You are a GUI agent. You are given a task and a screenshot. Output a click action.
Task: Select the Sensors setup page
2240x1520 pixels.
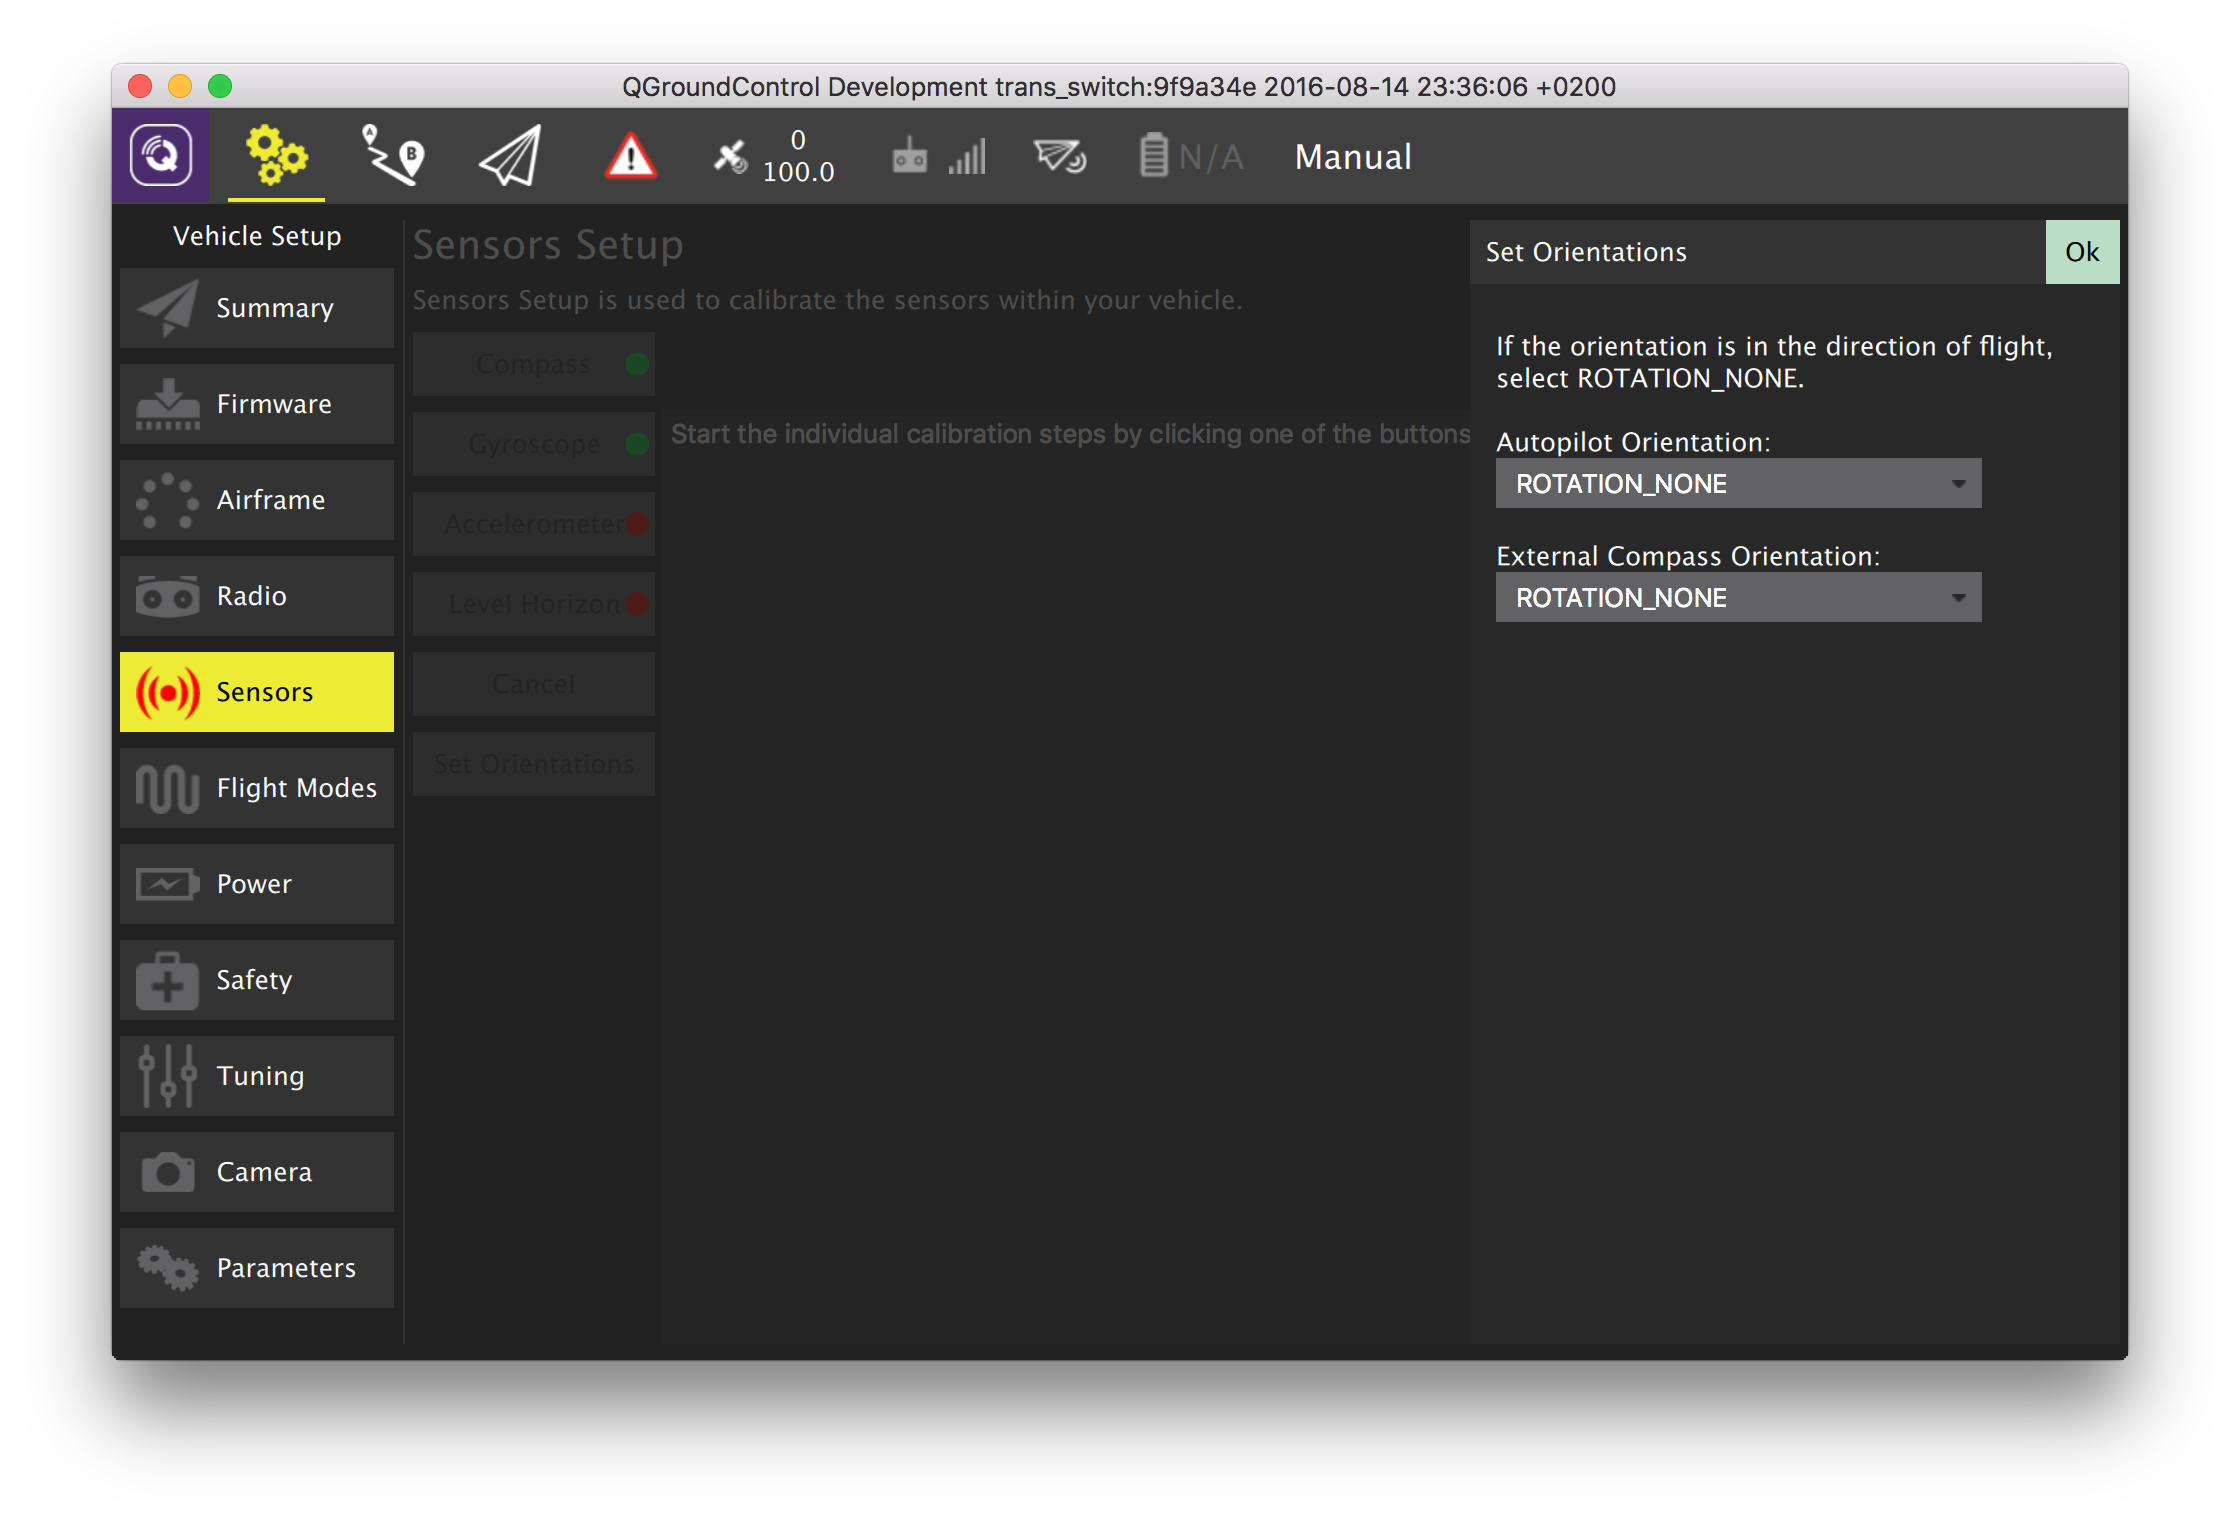click(257, 692)
